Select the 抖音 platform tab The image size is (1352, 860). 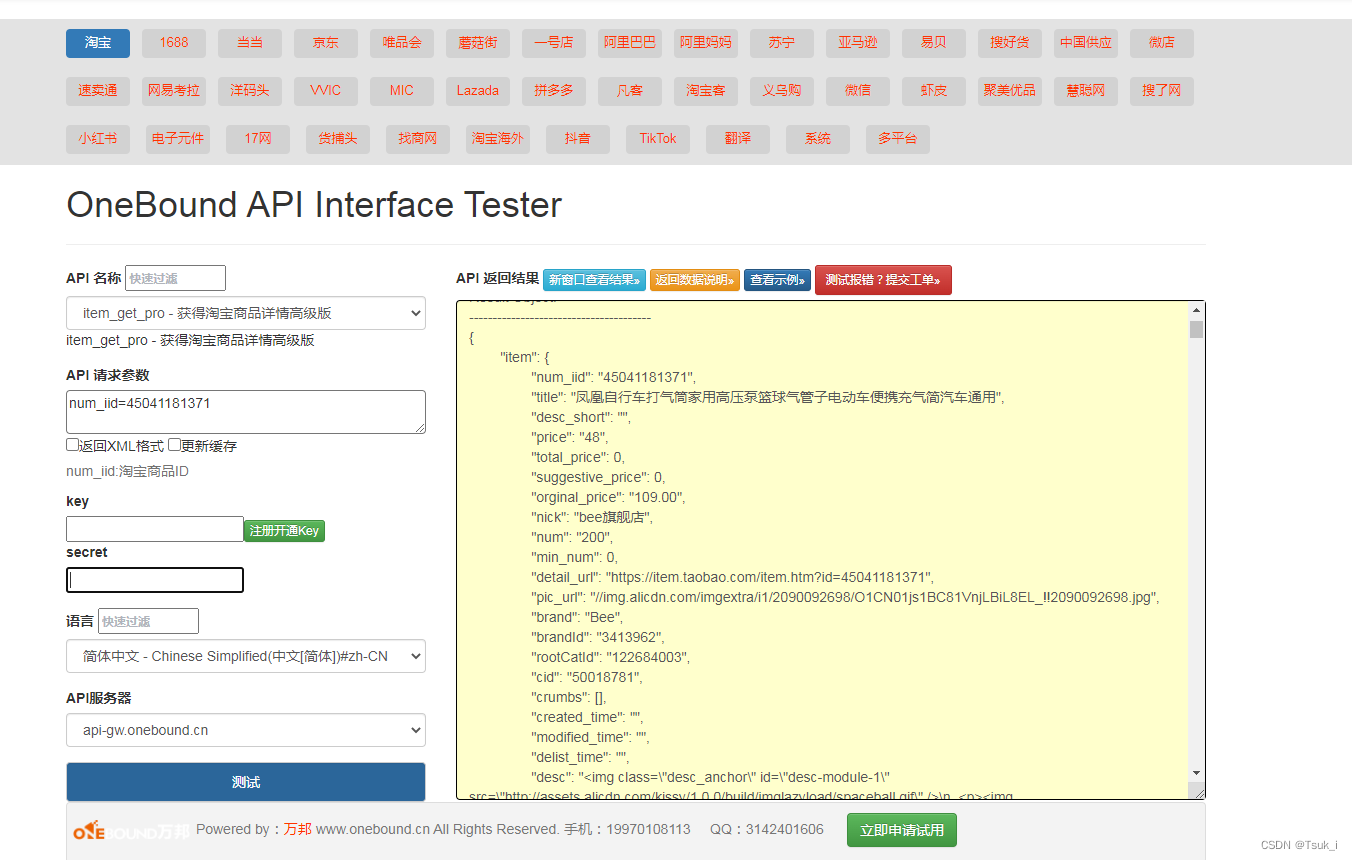point(578,139)
